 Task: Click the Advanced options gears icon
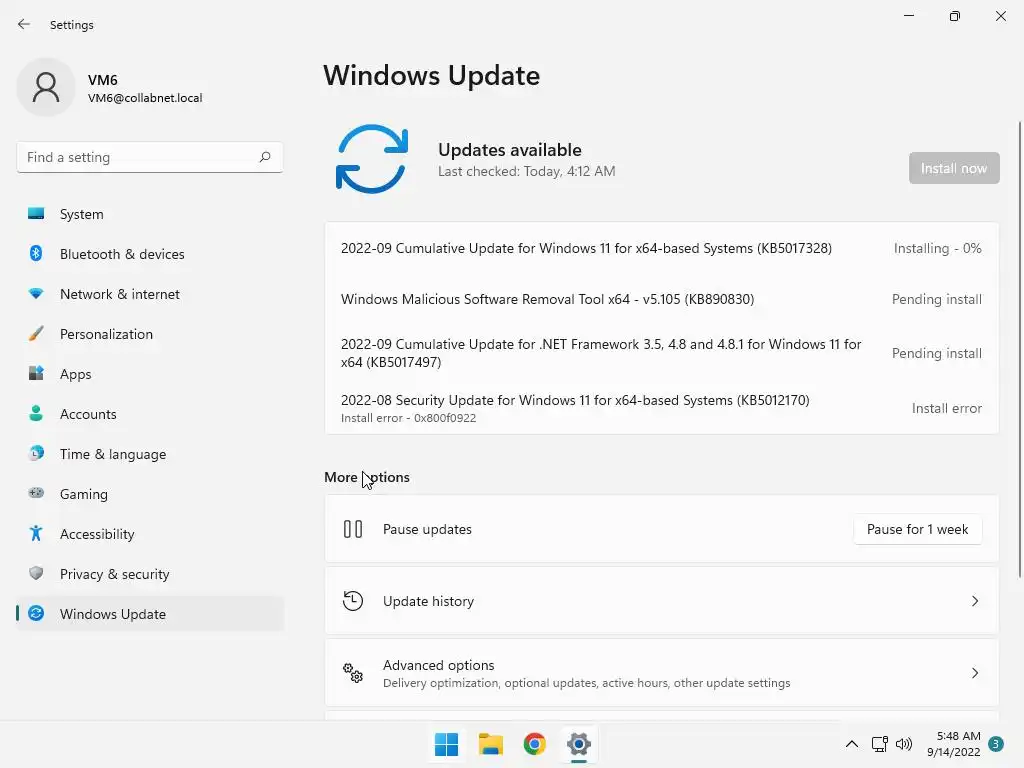point(353,673)
